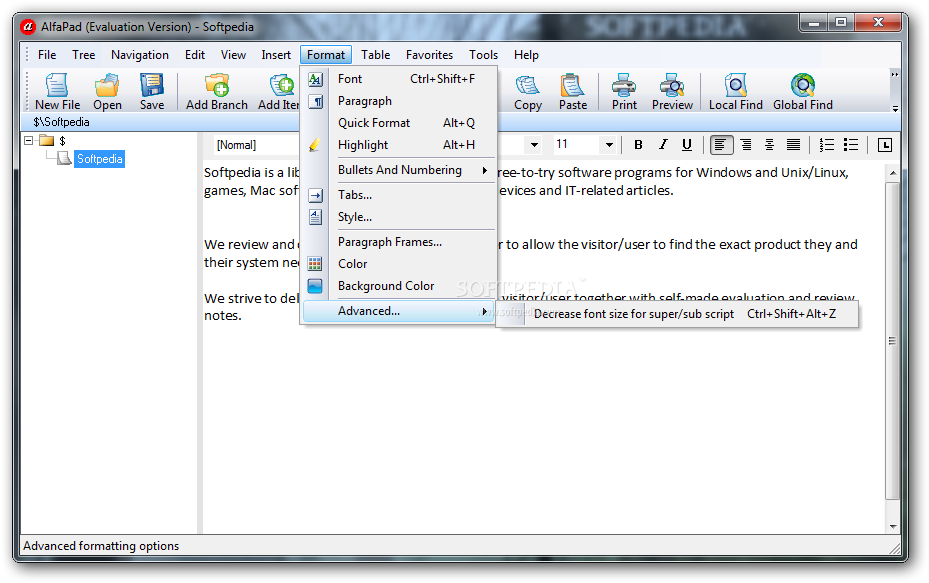Toggle italic formatting
929x583 pixels.
point(662,145)
